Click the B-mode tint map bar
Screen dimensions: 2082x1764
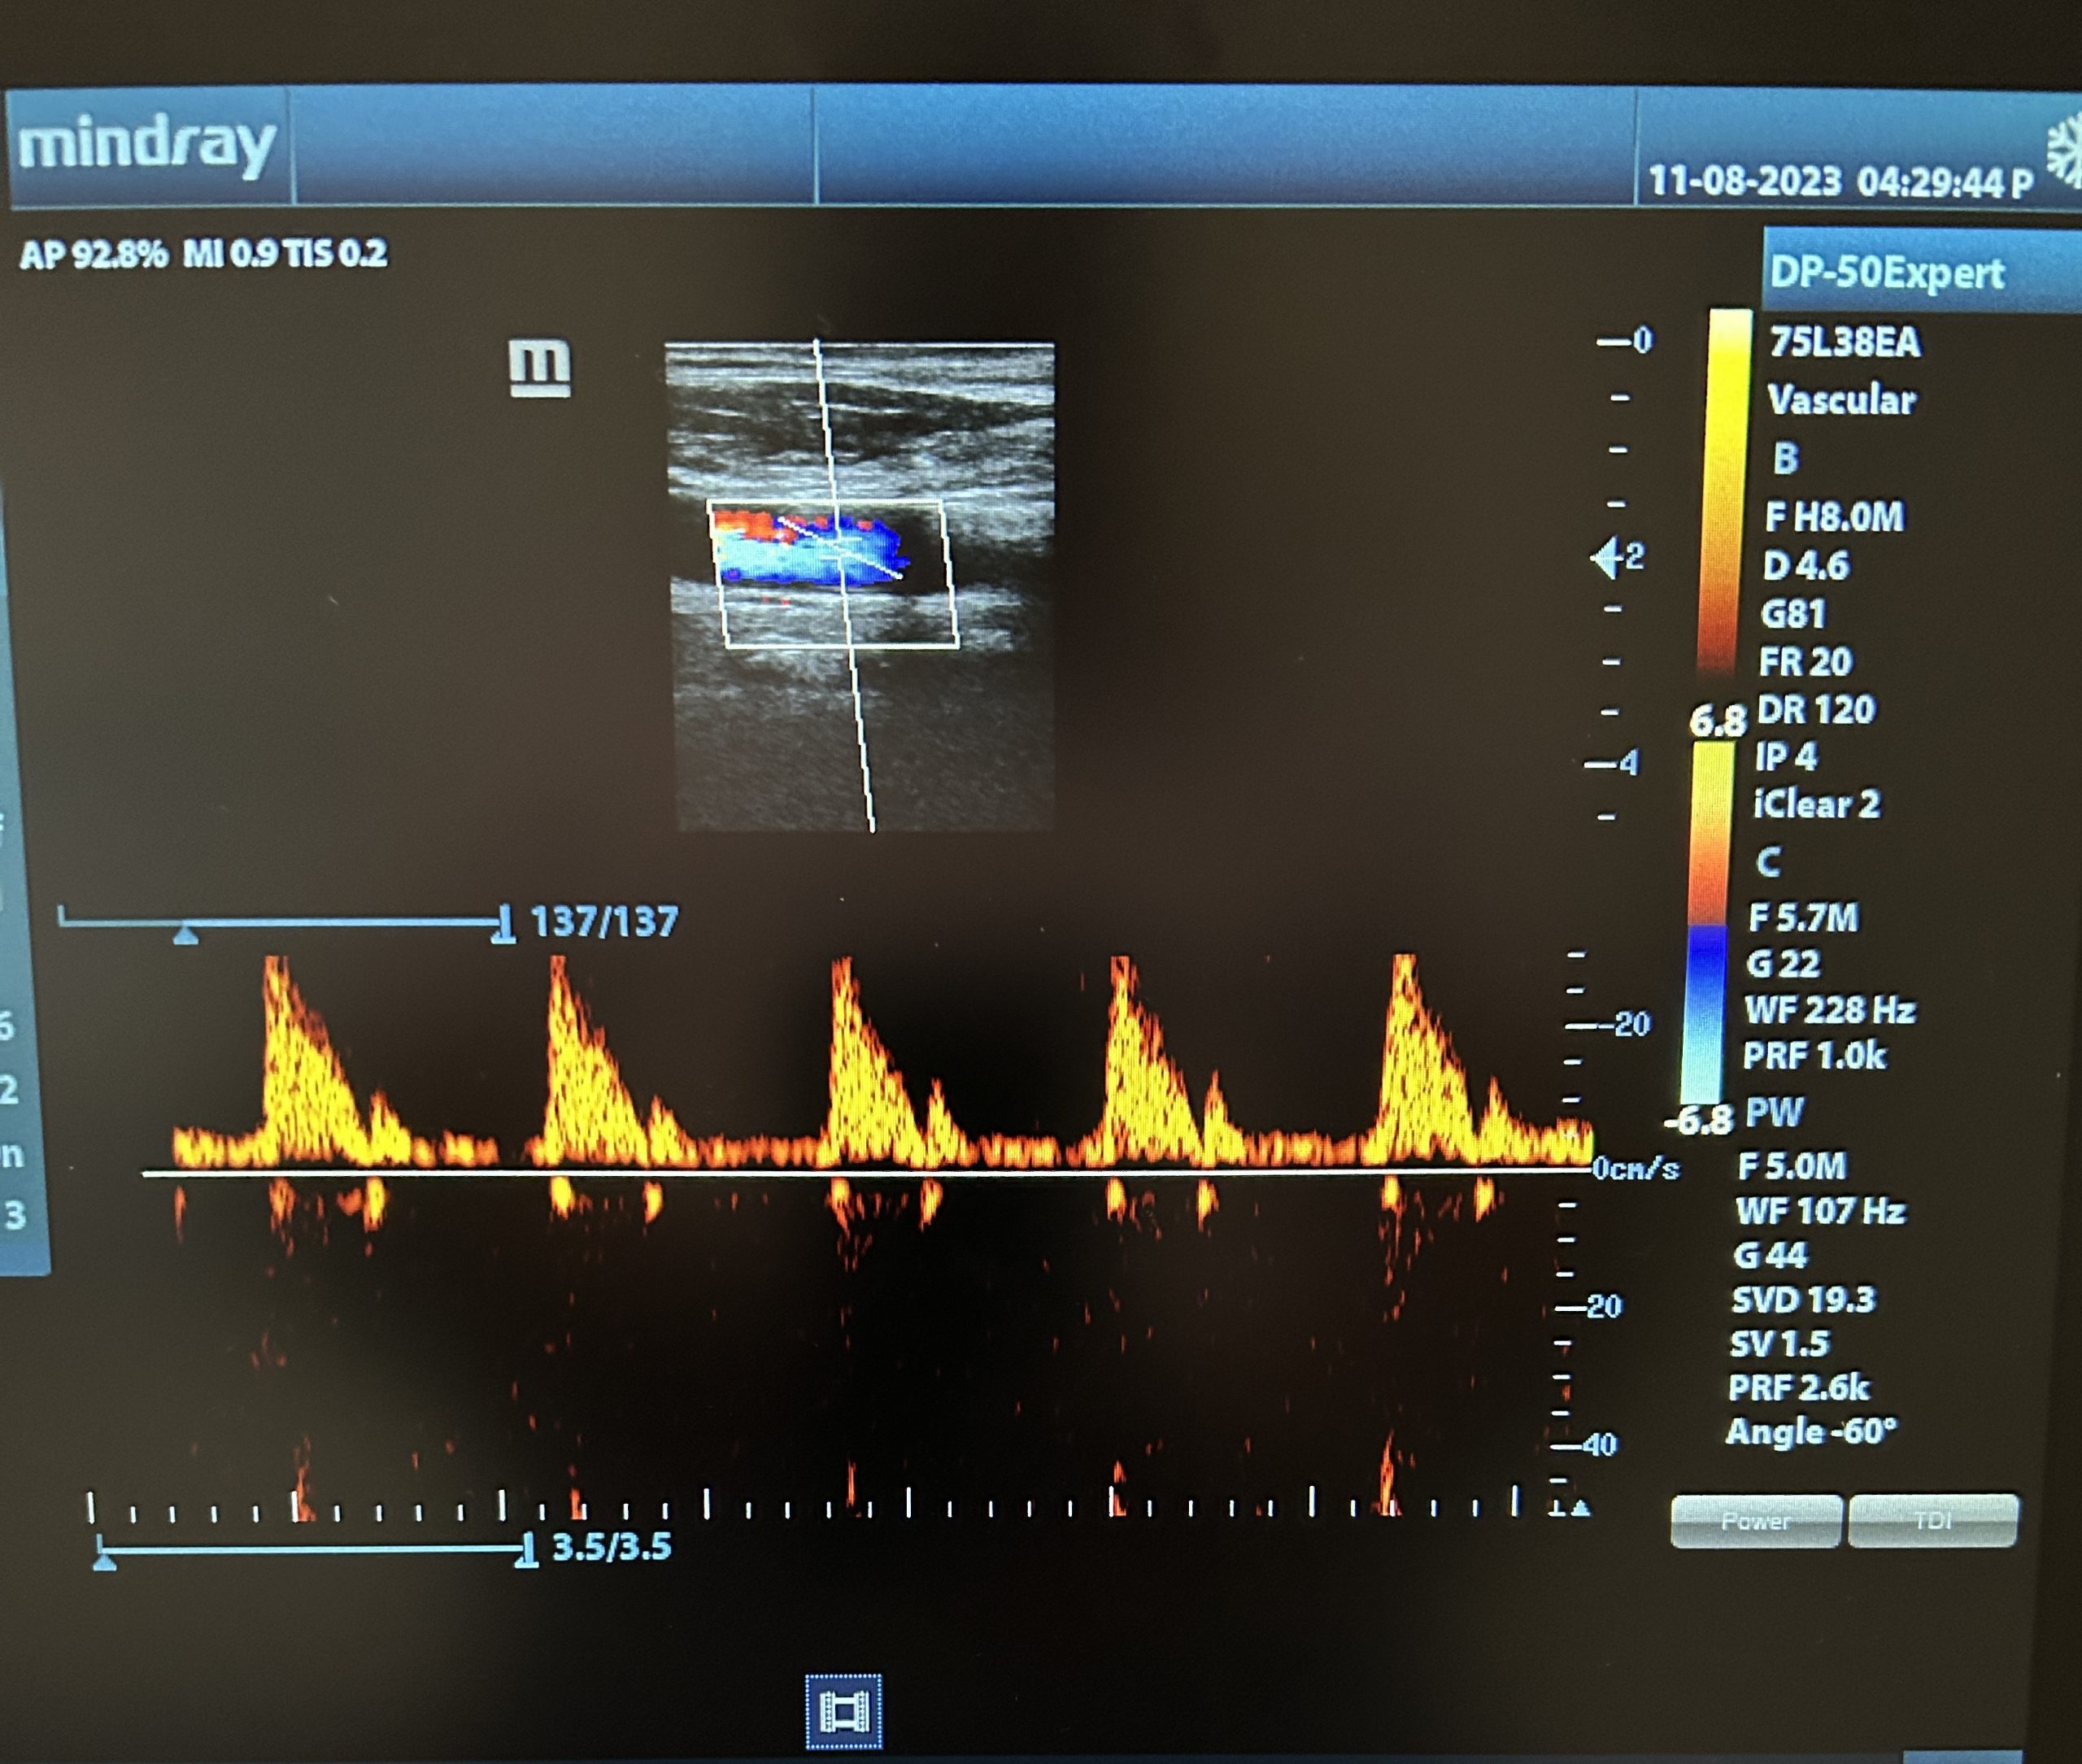1727,490
